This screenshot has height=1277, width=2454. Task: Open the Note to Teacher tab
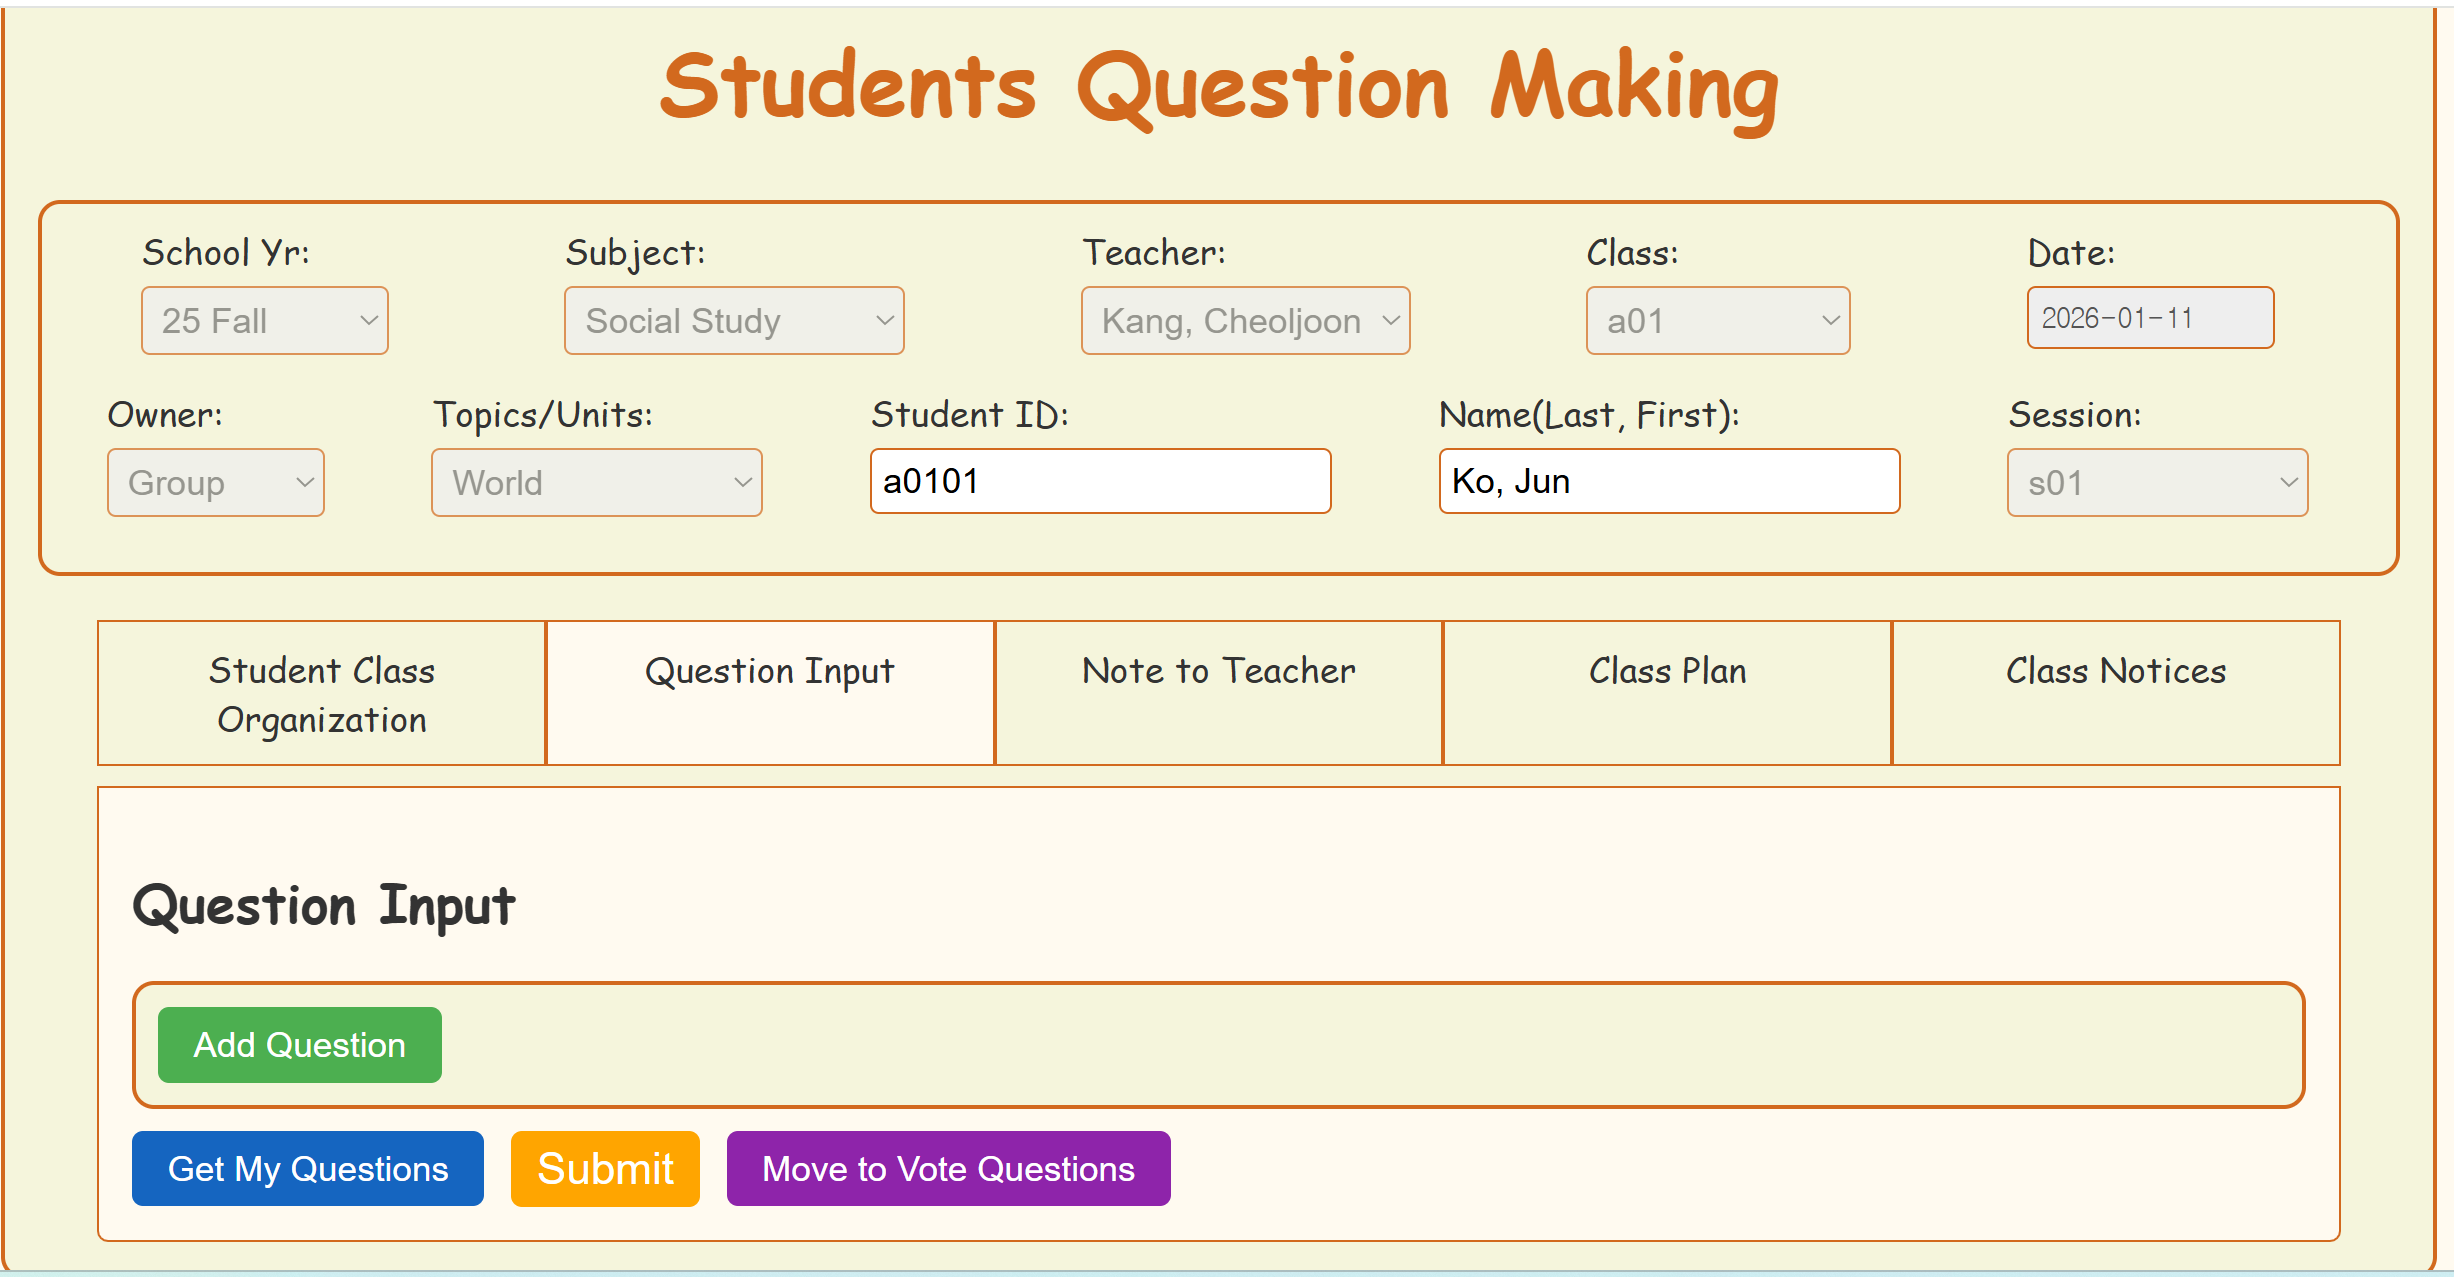tap(1218, 694)
